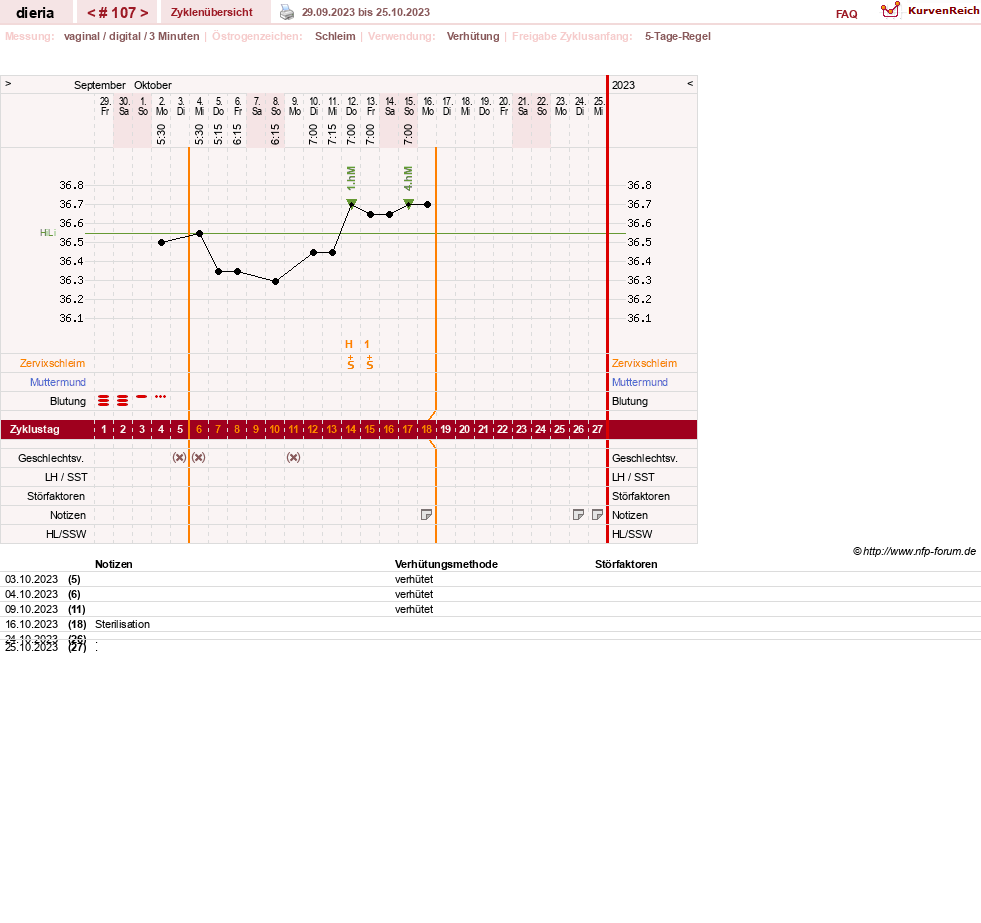
Task: Click the right Muttermund row label
Action: tap(639, 382)
